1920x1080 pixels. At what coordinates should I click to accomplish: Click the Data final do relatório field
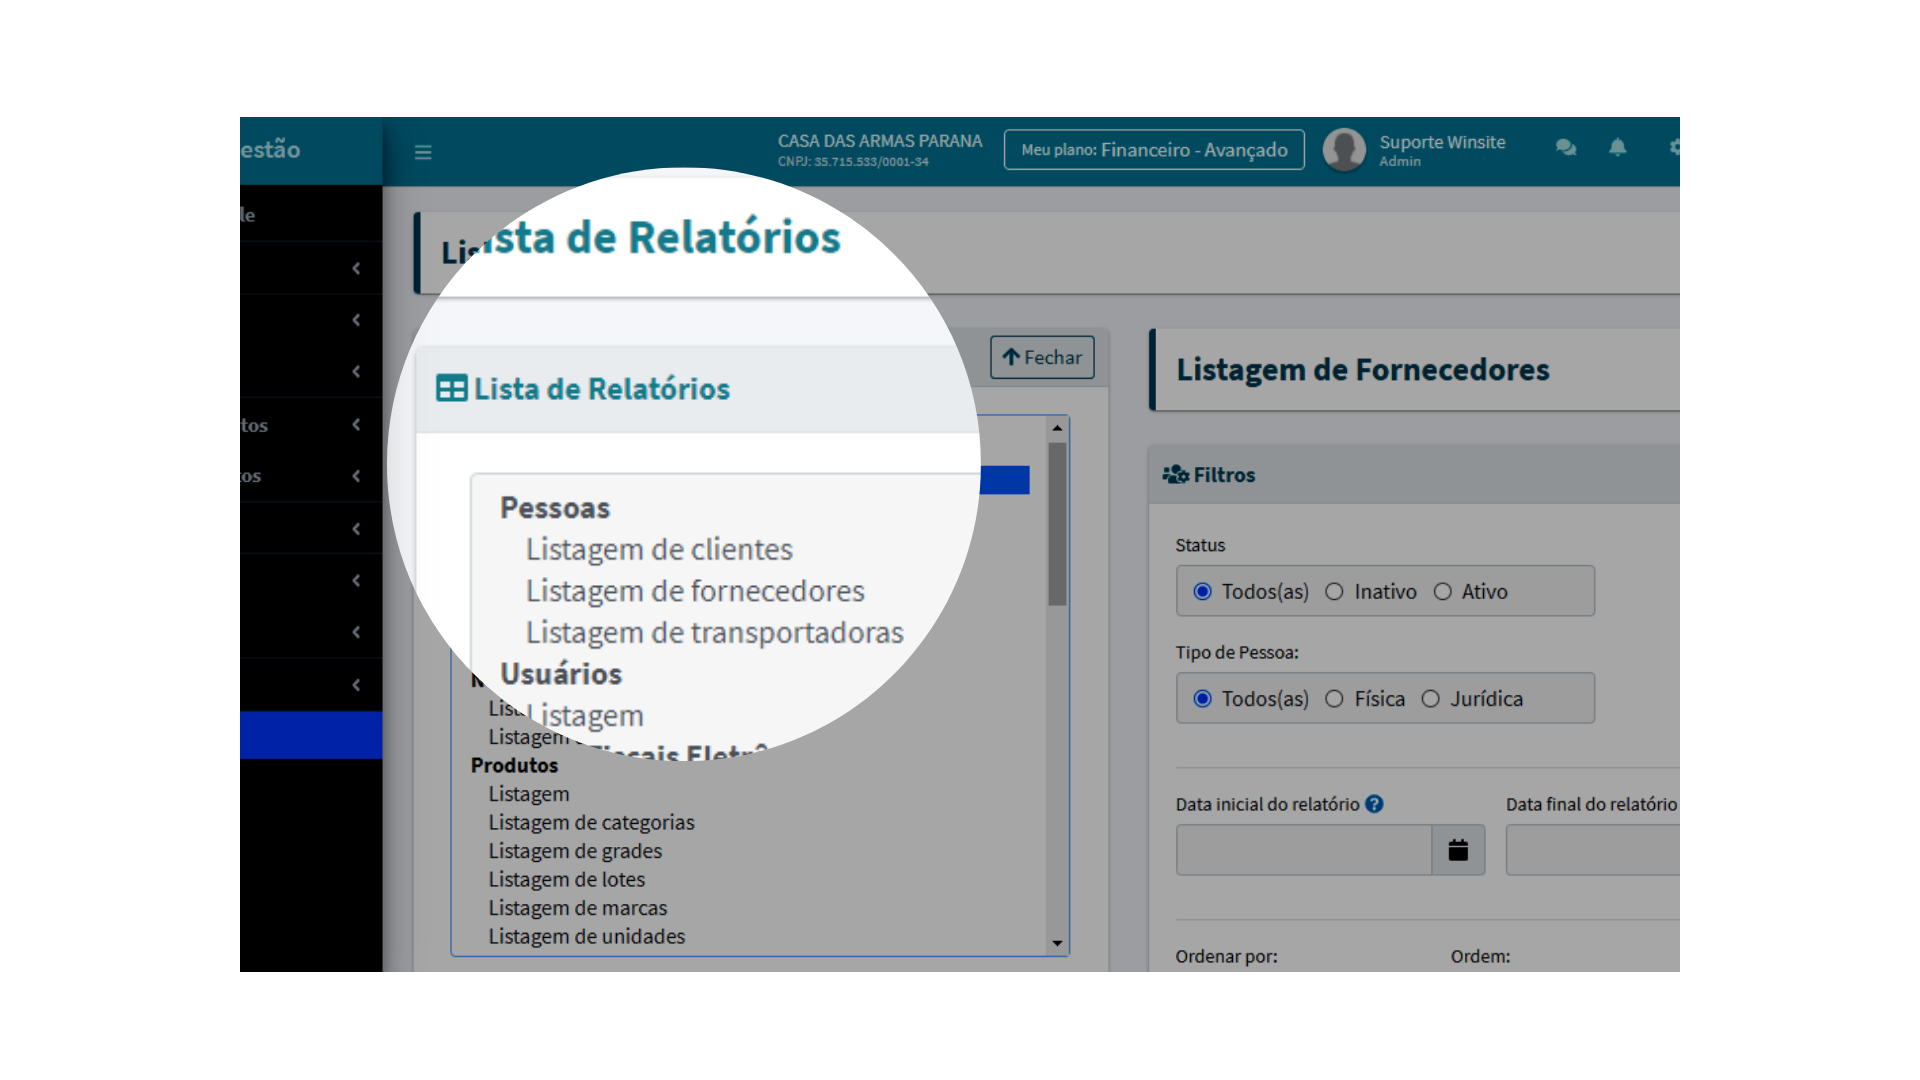(1593, 850)
